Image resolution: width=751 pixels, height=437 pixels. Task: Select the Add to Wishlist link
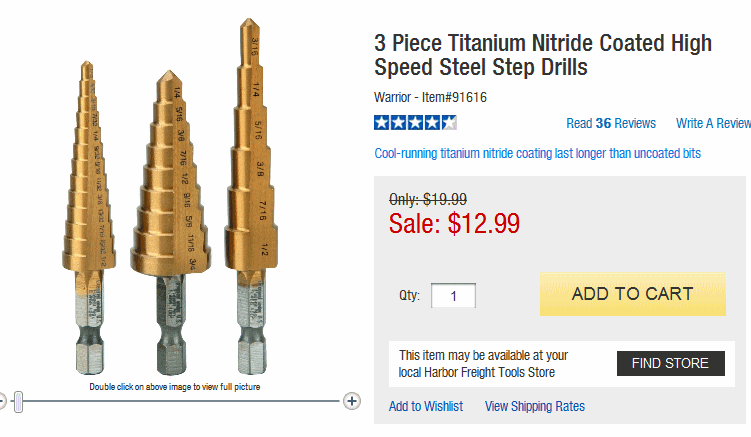426,406
